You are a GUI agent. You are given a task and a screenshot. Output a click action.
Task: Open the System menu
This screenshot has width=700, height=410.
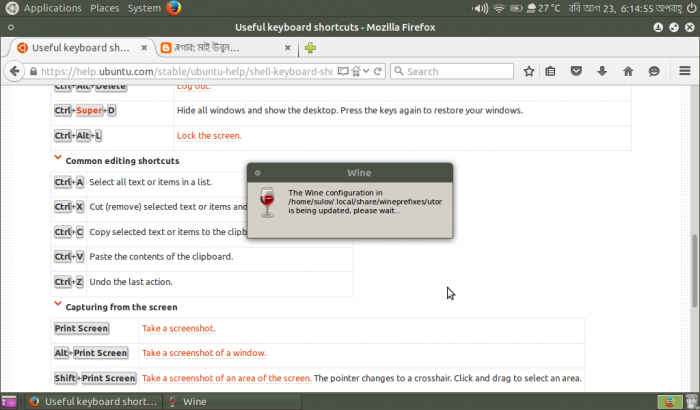144,8
